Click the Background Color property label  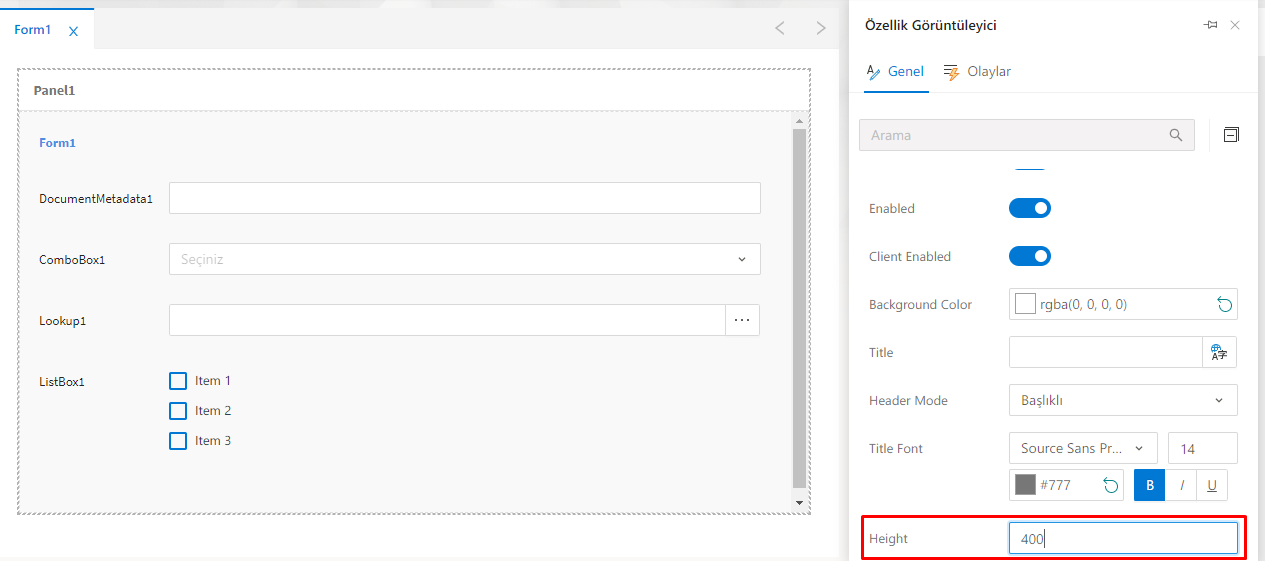click(x=920, y=304)
